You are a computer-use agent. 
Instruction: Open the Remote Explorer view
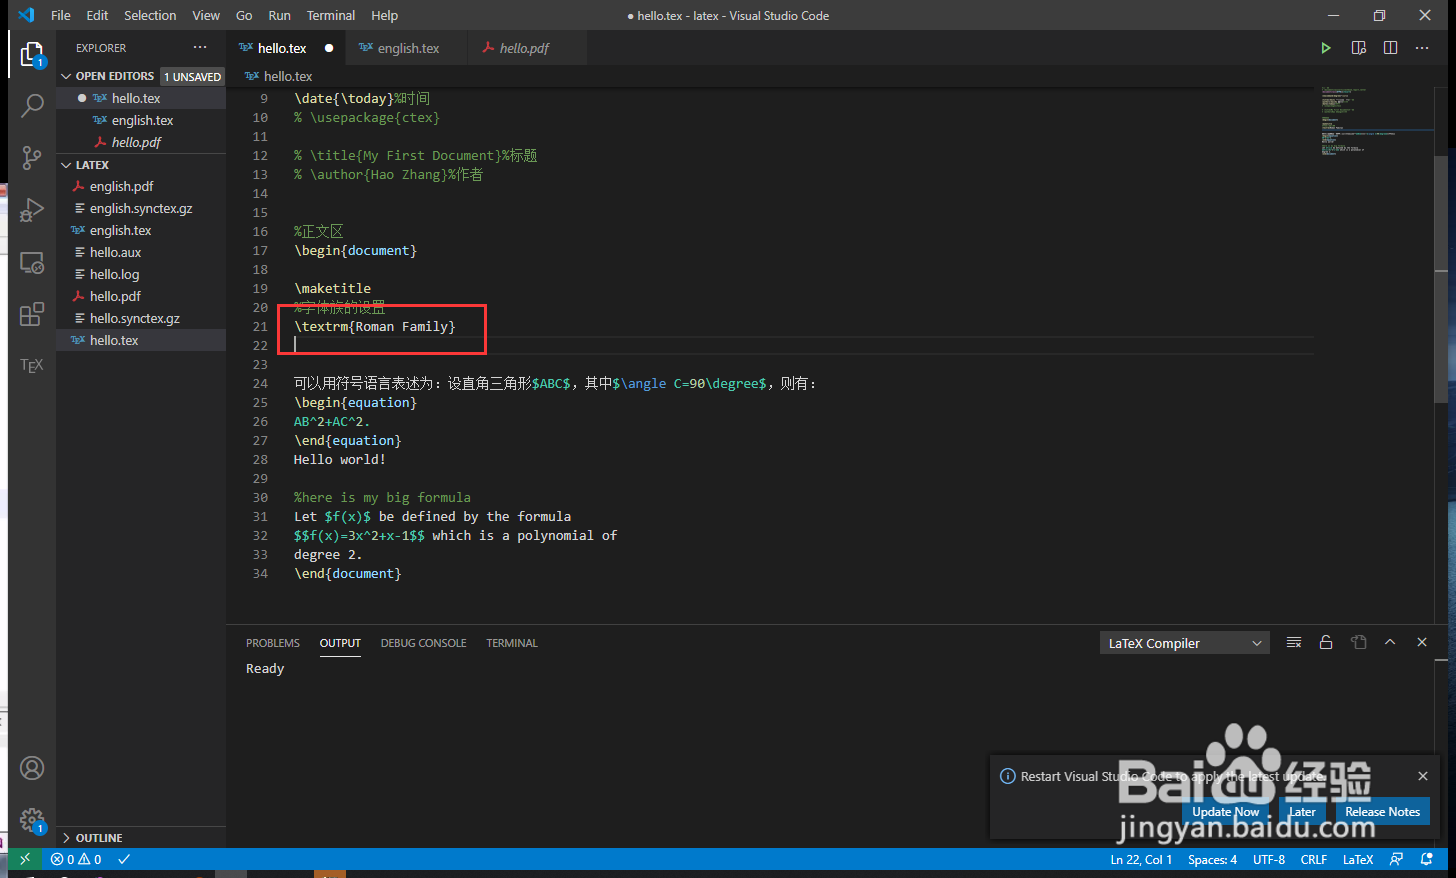[x=32, y=262]
